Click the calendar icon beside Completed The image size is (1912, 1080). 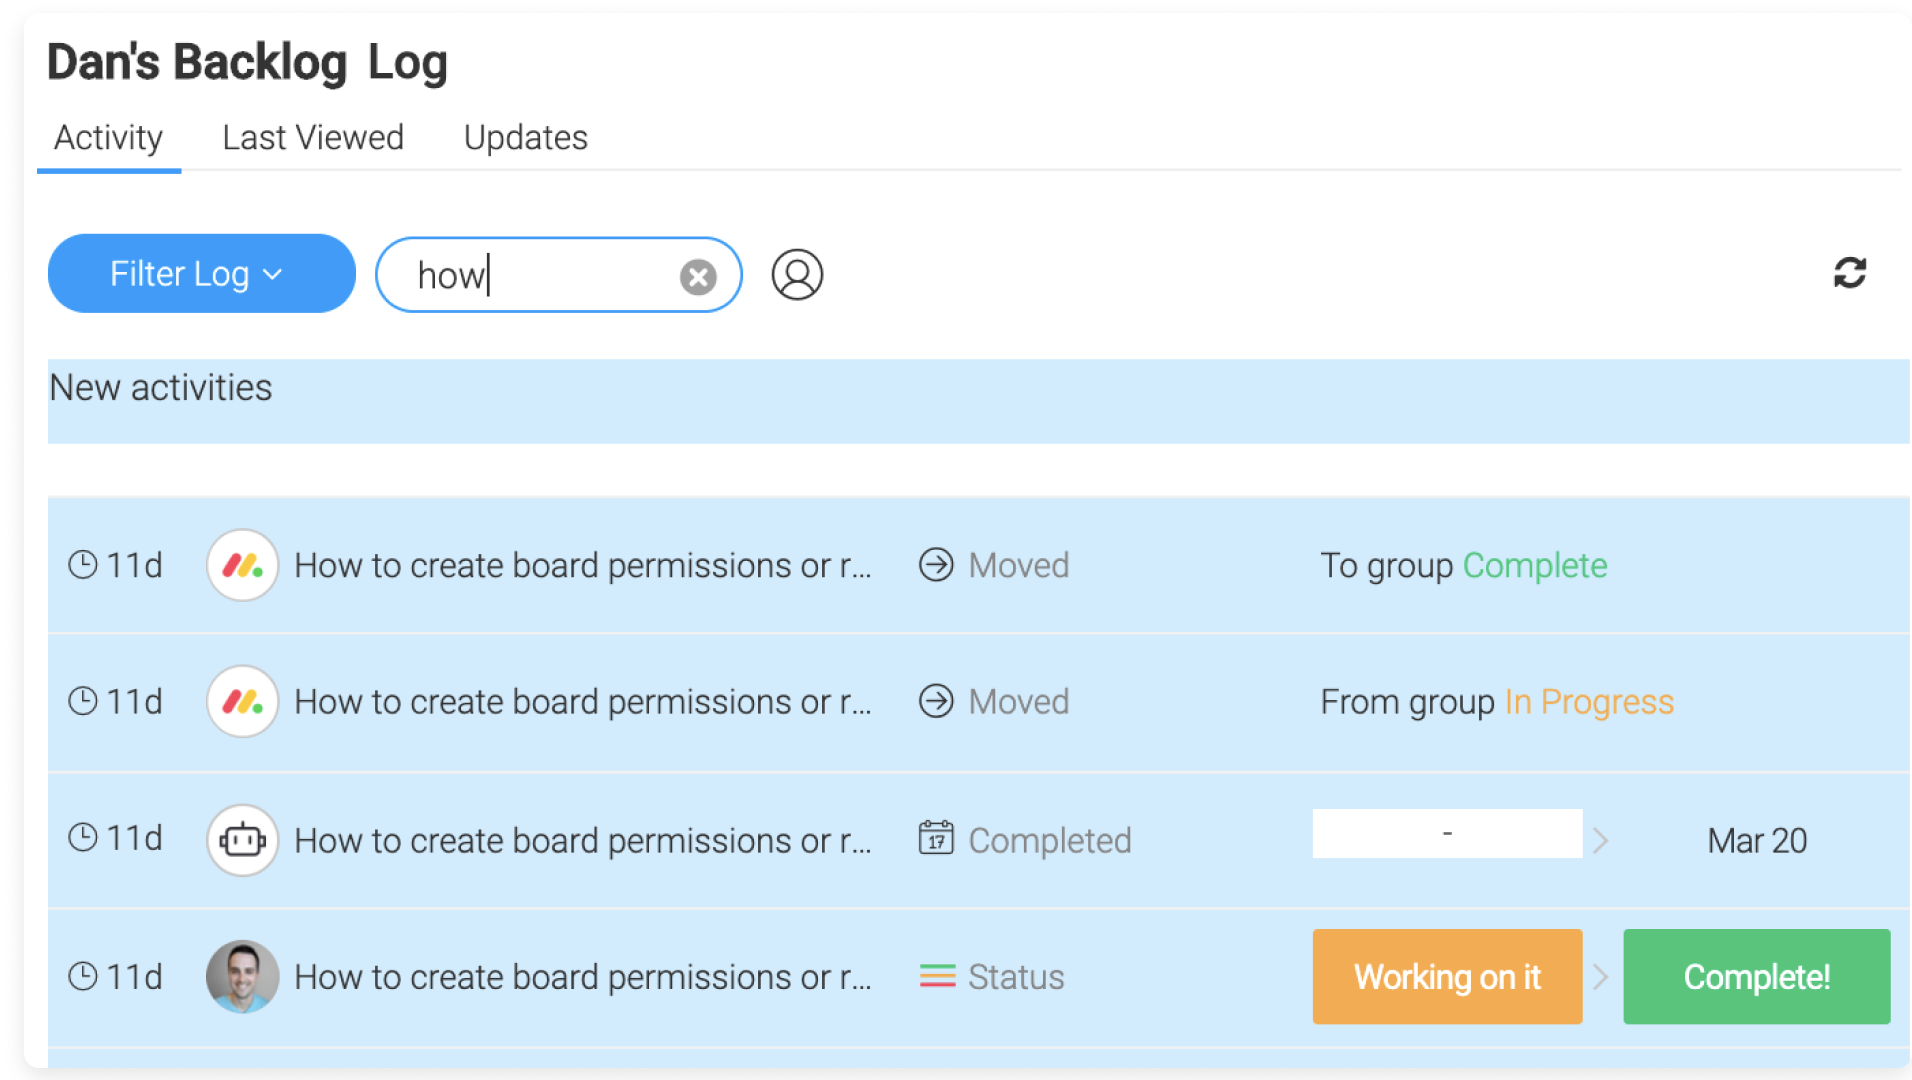(936, 838)
